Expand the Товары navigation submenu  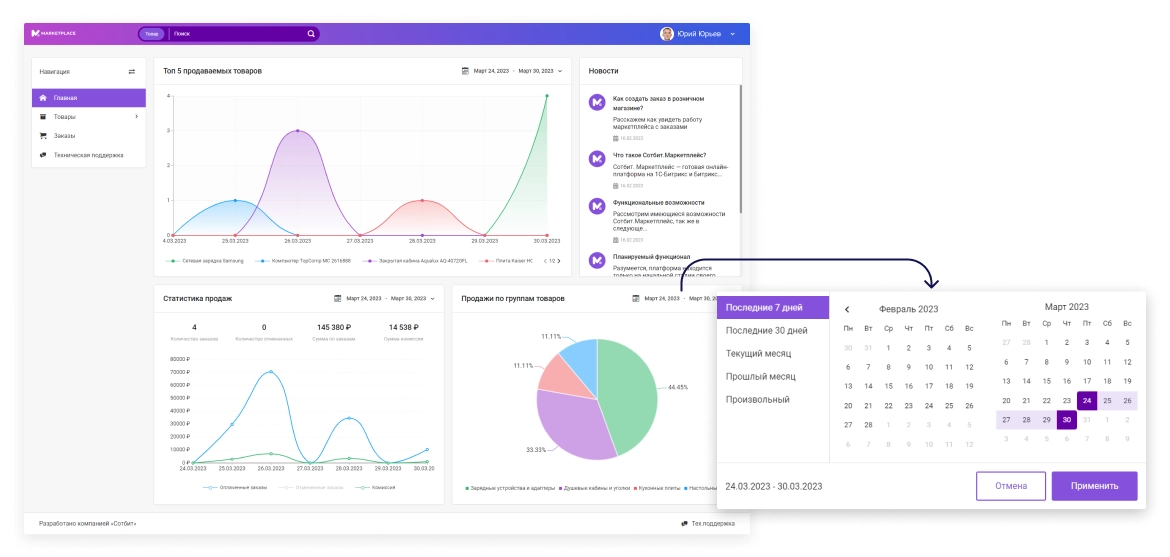click(136, 117)
